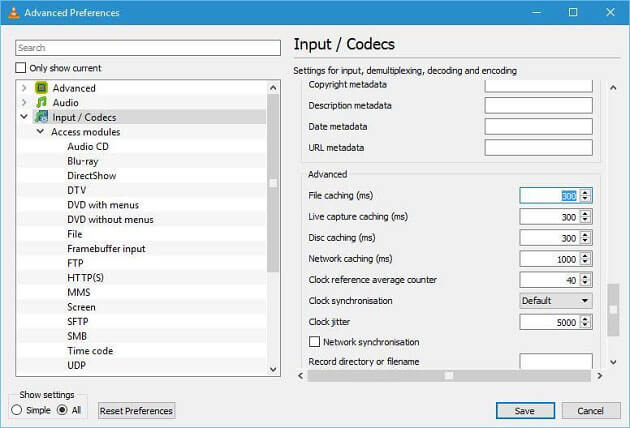Select the Simple settings radio button
The width and height of the screenshot is (630, 428).
click(x=17, y=410)
